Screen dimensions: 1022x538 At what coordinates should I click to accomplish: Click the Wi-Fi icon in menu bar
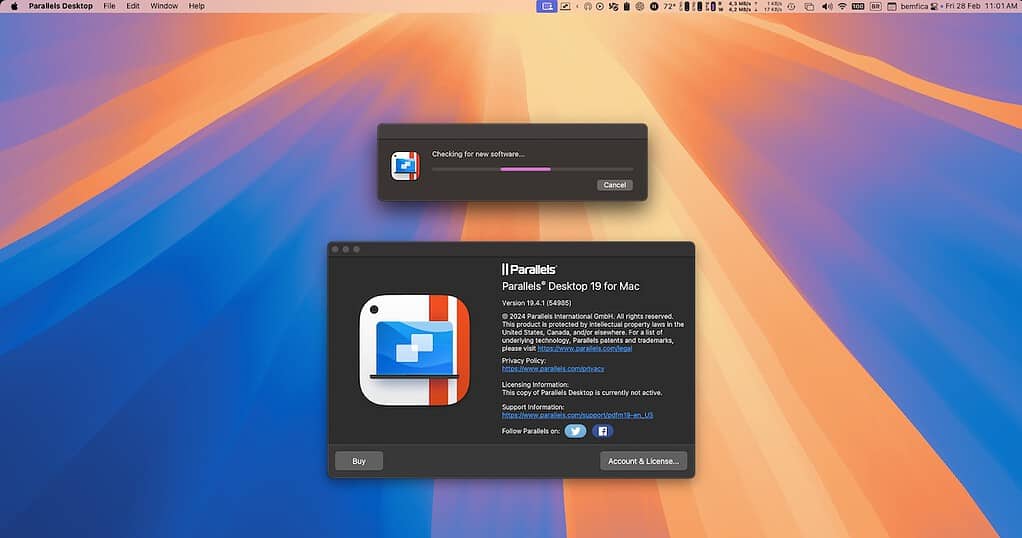click(x=842, y=6)
